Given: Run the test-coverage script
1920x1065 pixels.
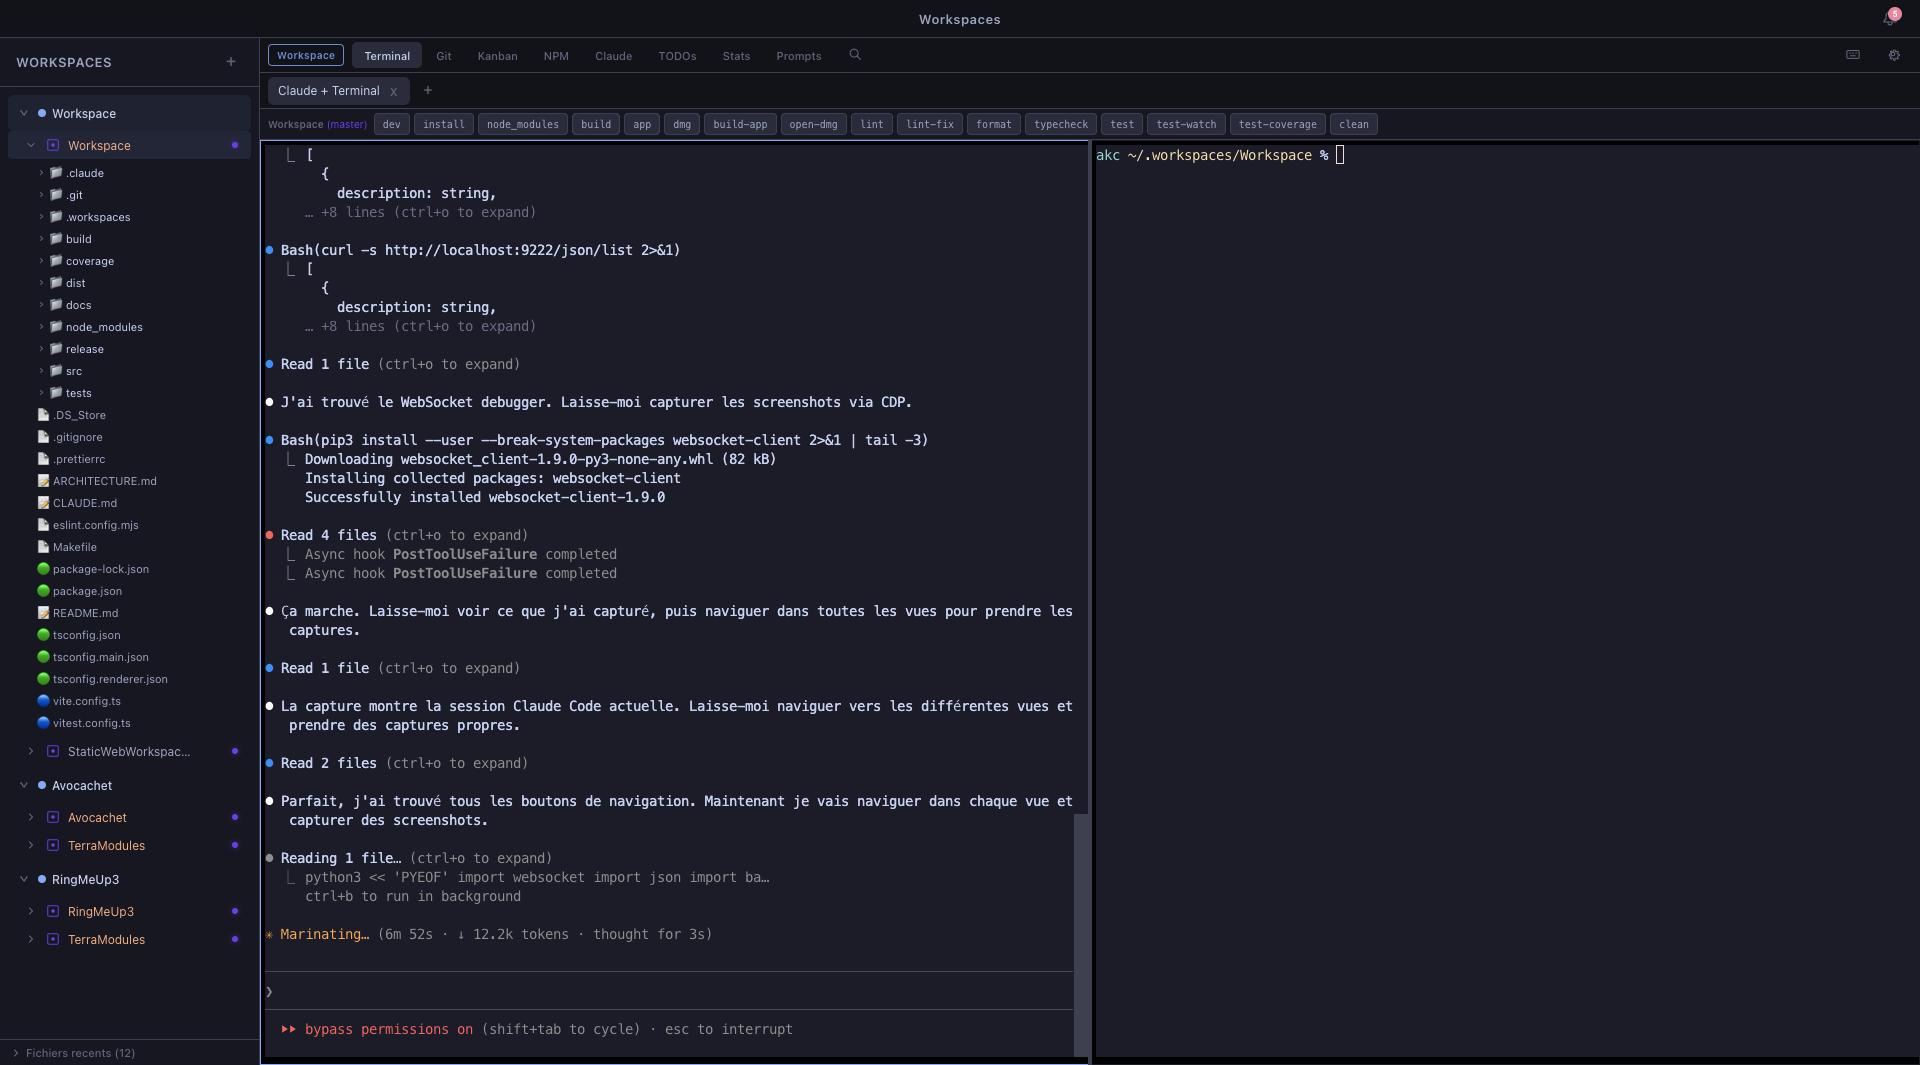Looking at the screenshot, I should [x=1277, y=124].
